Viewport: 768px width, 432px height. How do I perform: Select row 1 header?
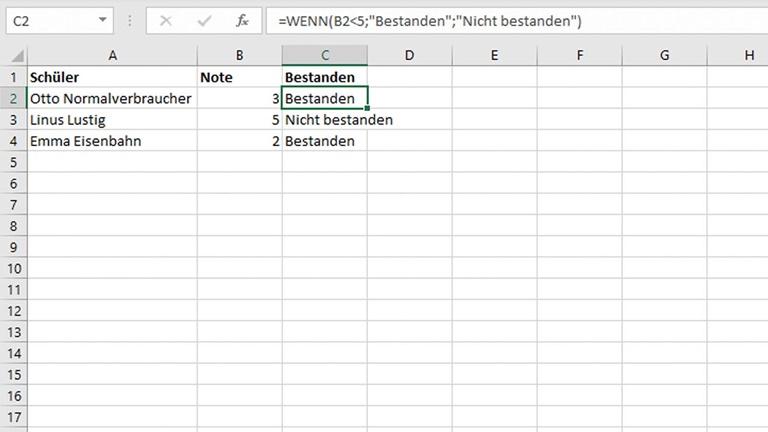pyautogui.click(x=13, y=77)
